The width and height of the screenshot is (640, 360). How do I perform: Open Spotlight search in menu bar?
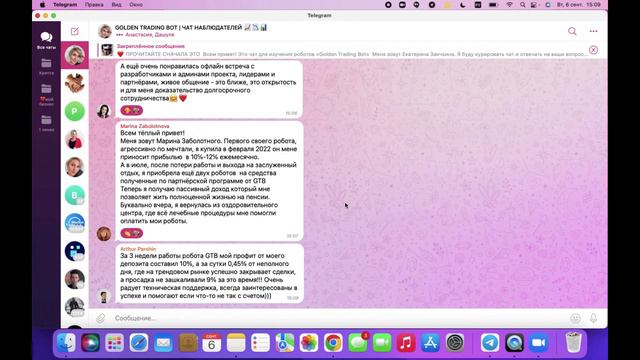522,4
